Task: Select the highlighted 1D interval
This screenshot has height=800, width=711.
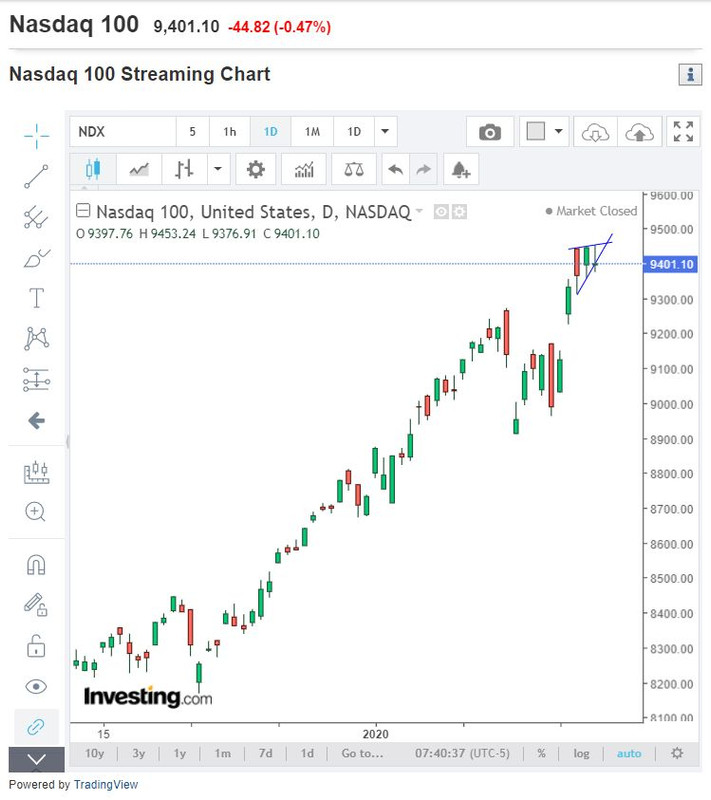Action: pos(270,132)
